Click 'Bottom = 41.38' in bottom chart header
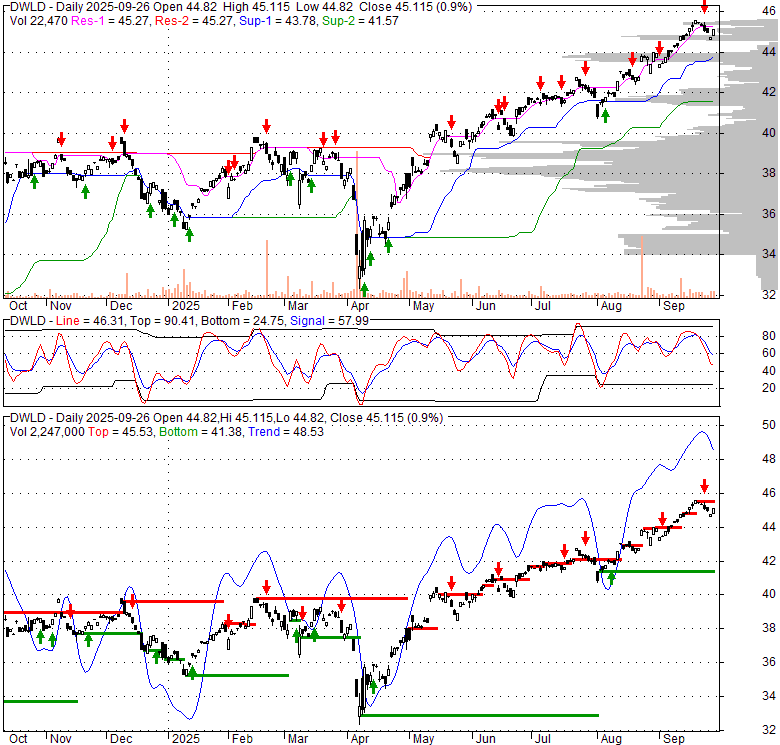The image size is (780, 745). coord(200,432)
